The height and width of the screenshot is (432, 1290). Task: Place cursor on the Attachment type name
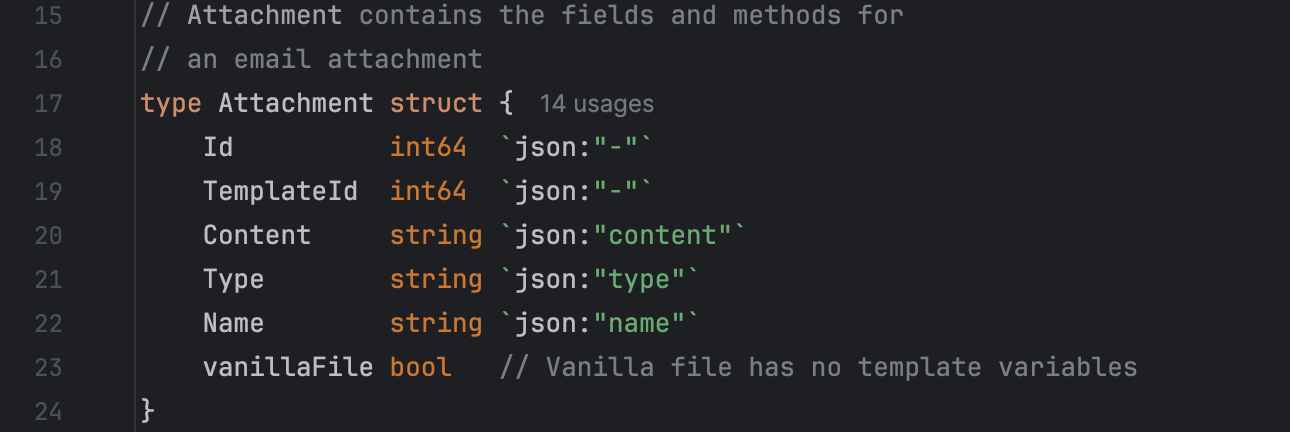click(x=295, y=104)
